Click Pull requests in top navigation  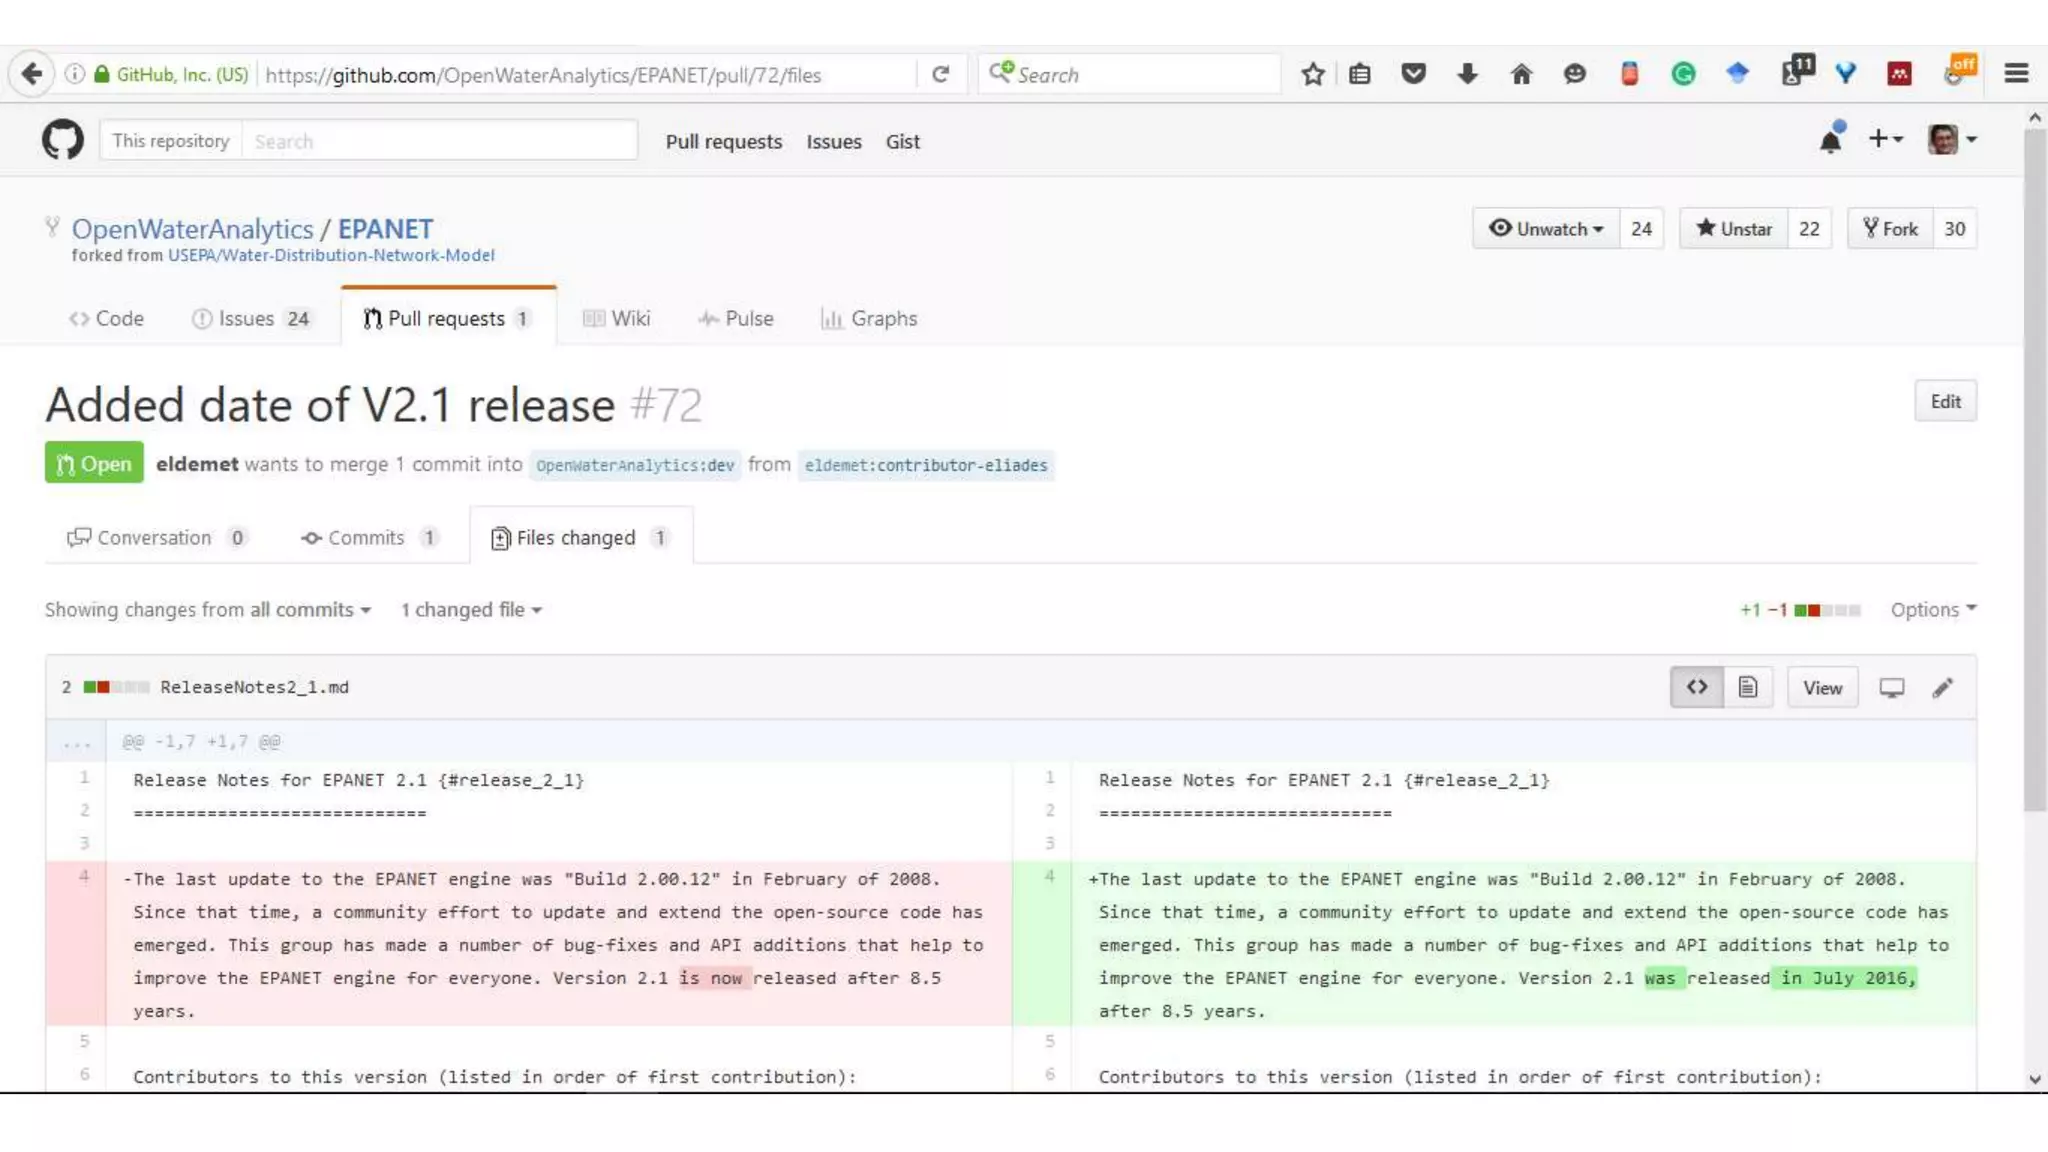point(724,141)
